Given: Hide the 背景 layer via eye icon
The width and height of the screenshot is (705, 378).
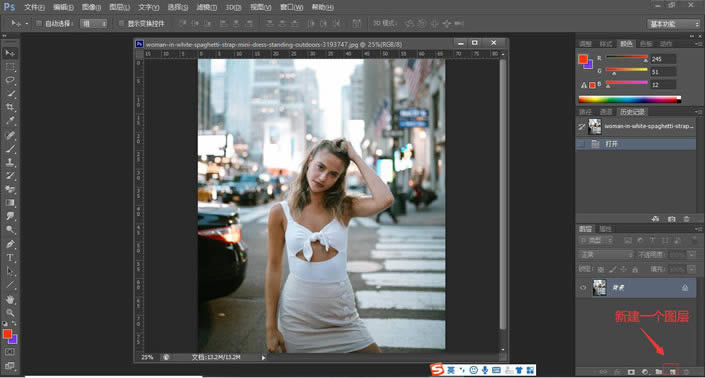Looking at the screenshot, I should click(x=583, y=288).
